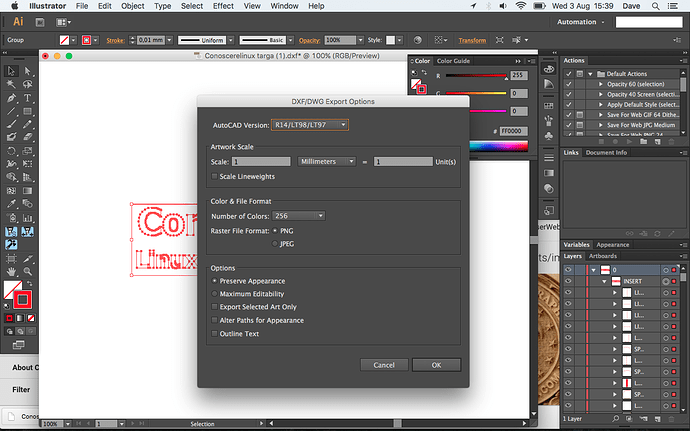Image resolution: width=690 pixels, height=431 pixels.
Task: Check Alter Paths for Appearance
Action: (x=214, y=320)
